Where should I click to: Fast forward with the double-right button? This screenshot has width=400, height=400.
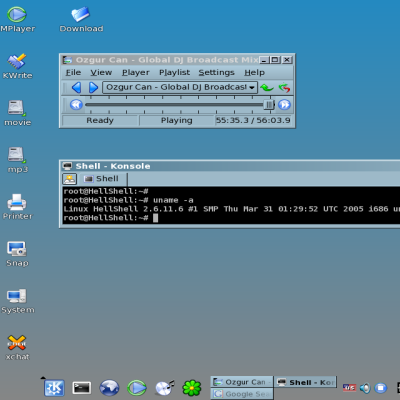[x=284, y=105]
